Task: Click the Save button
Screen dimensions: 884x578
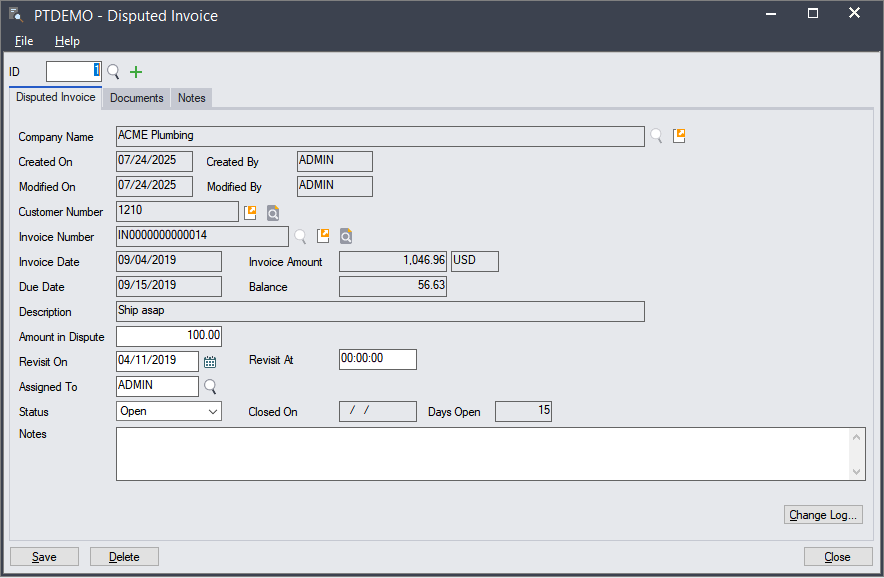Action: pos(44,557)
